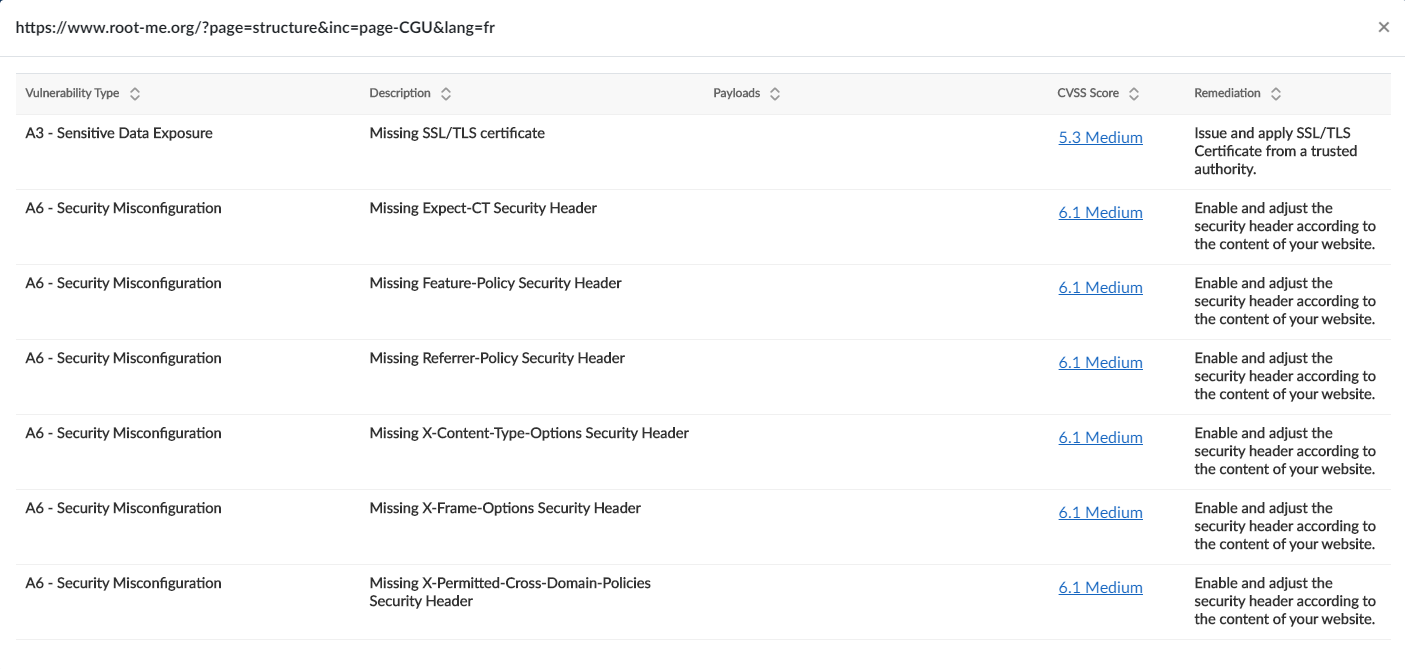Click the sort arrows beside Payloads
The image size is (1405, 669).
pos(773,93)
